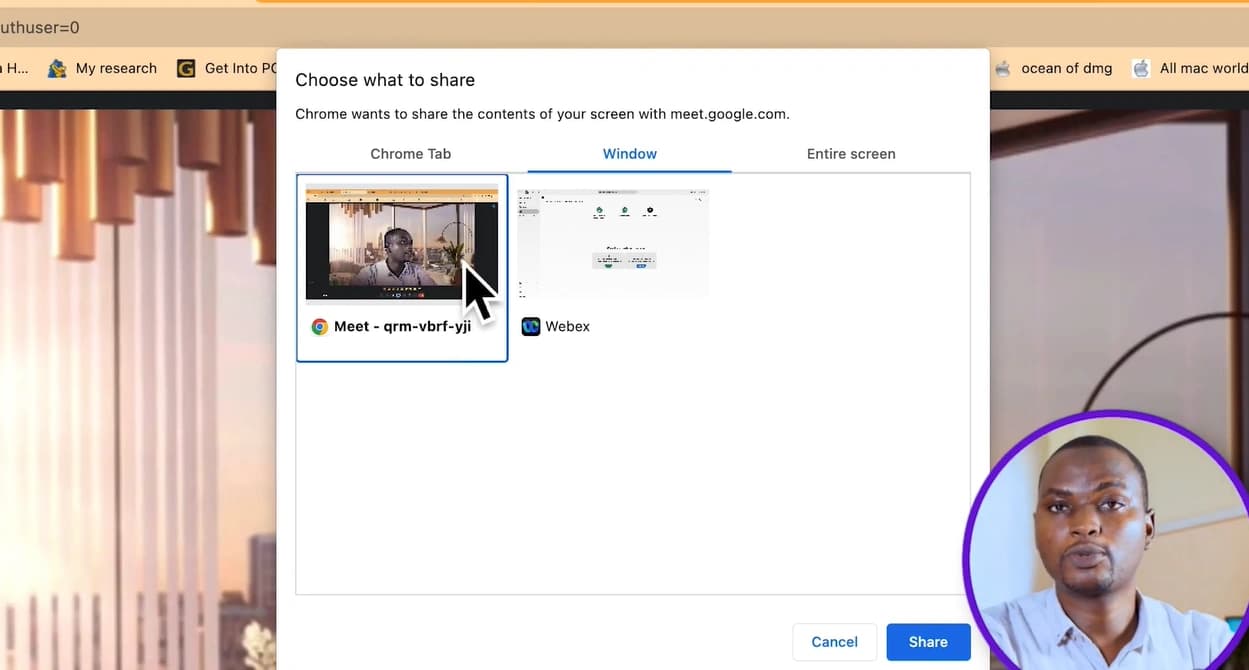This screenshot has width=1249, height=670.
Task: Click the Meet - qrm-vbrf-yji label
Action: tap(402, 326)
